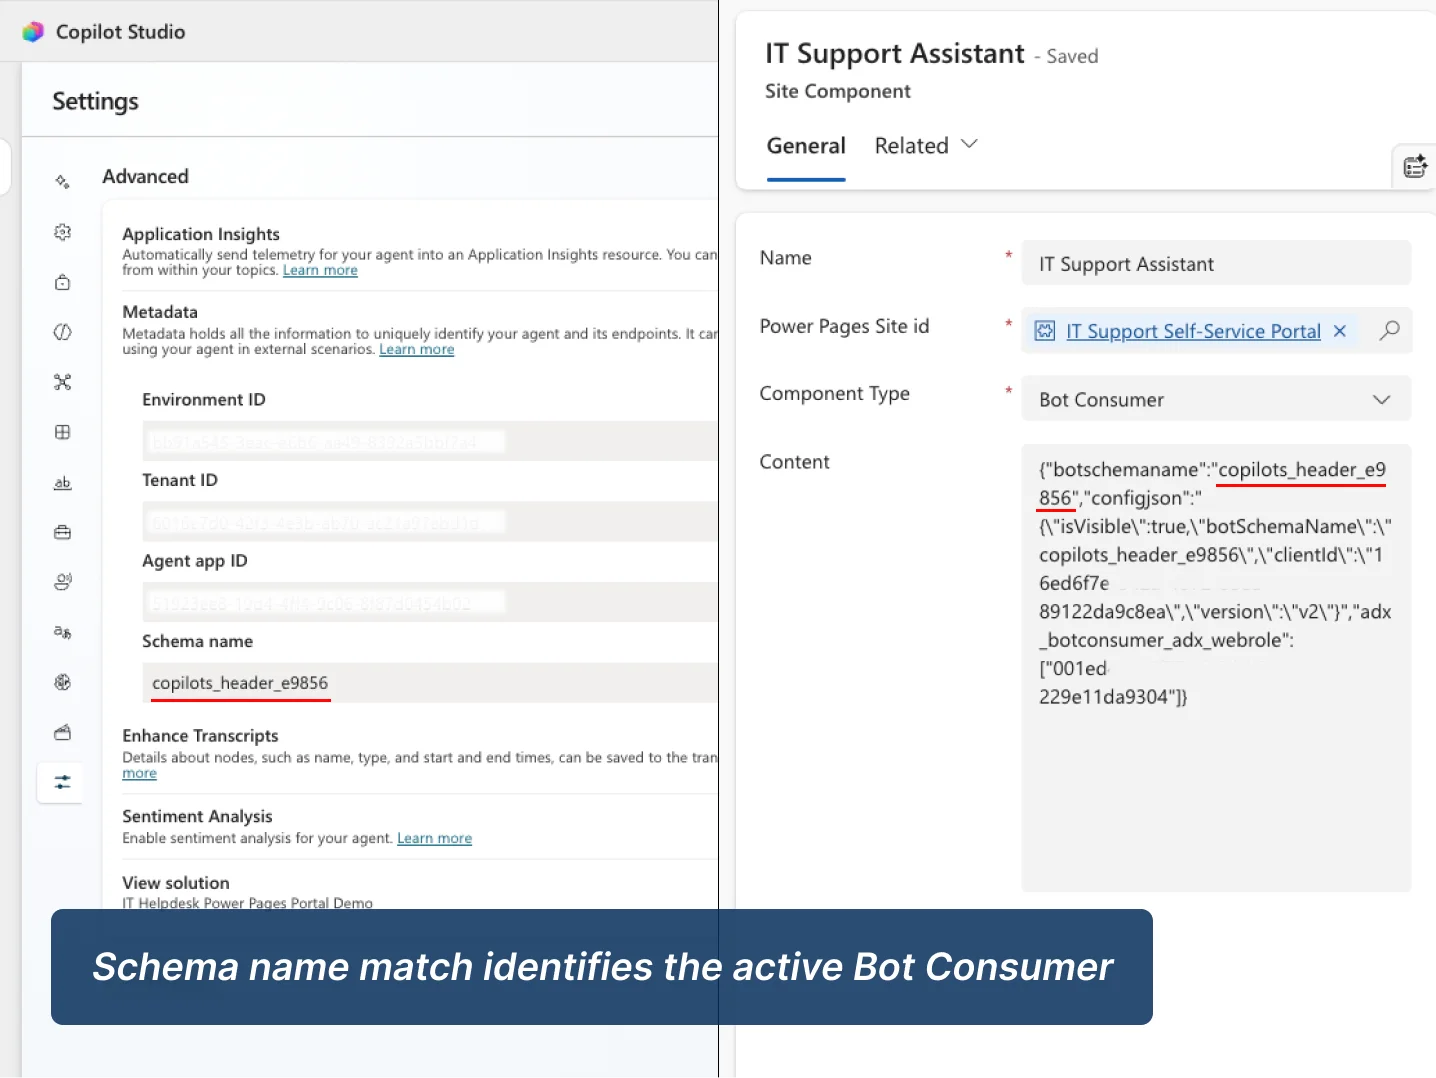The image size is (1436, 1078).
Task: Click the Name field with IT Support Assistant
Action: 1216,264
